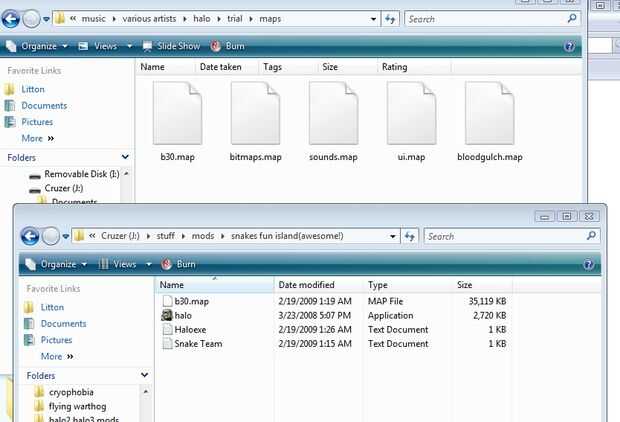Sort by Date taken column
The width and height of the screenshot is (620, 422).
pyautogui.click(x=226, y=67)
